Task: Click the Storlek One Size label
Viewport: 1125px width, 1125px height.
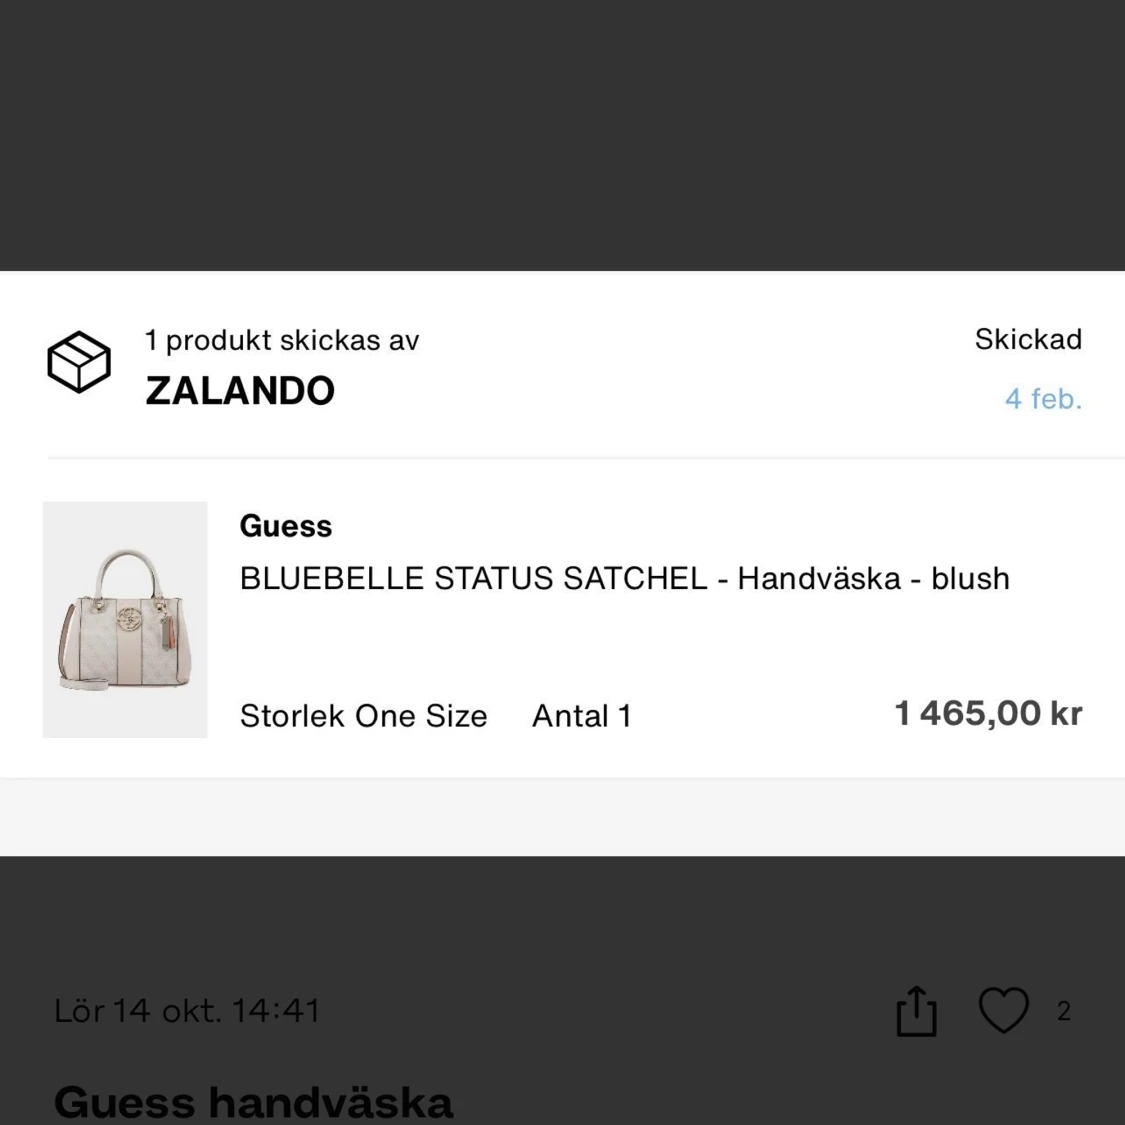Action: coord(363,716)
